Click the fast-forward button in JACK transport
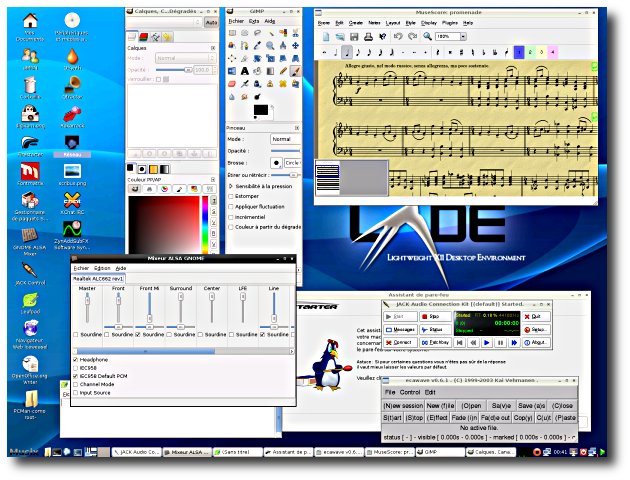630x480 pixels. (x=514, y=343)
